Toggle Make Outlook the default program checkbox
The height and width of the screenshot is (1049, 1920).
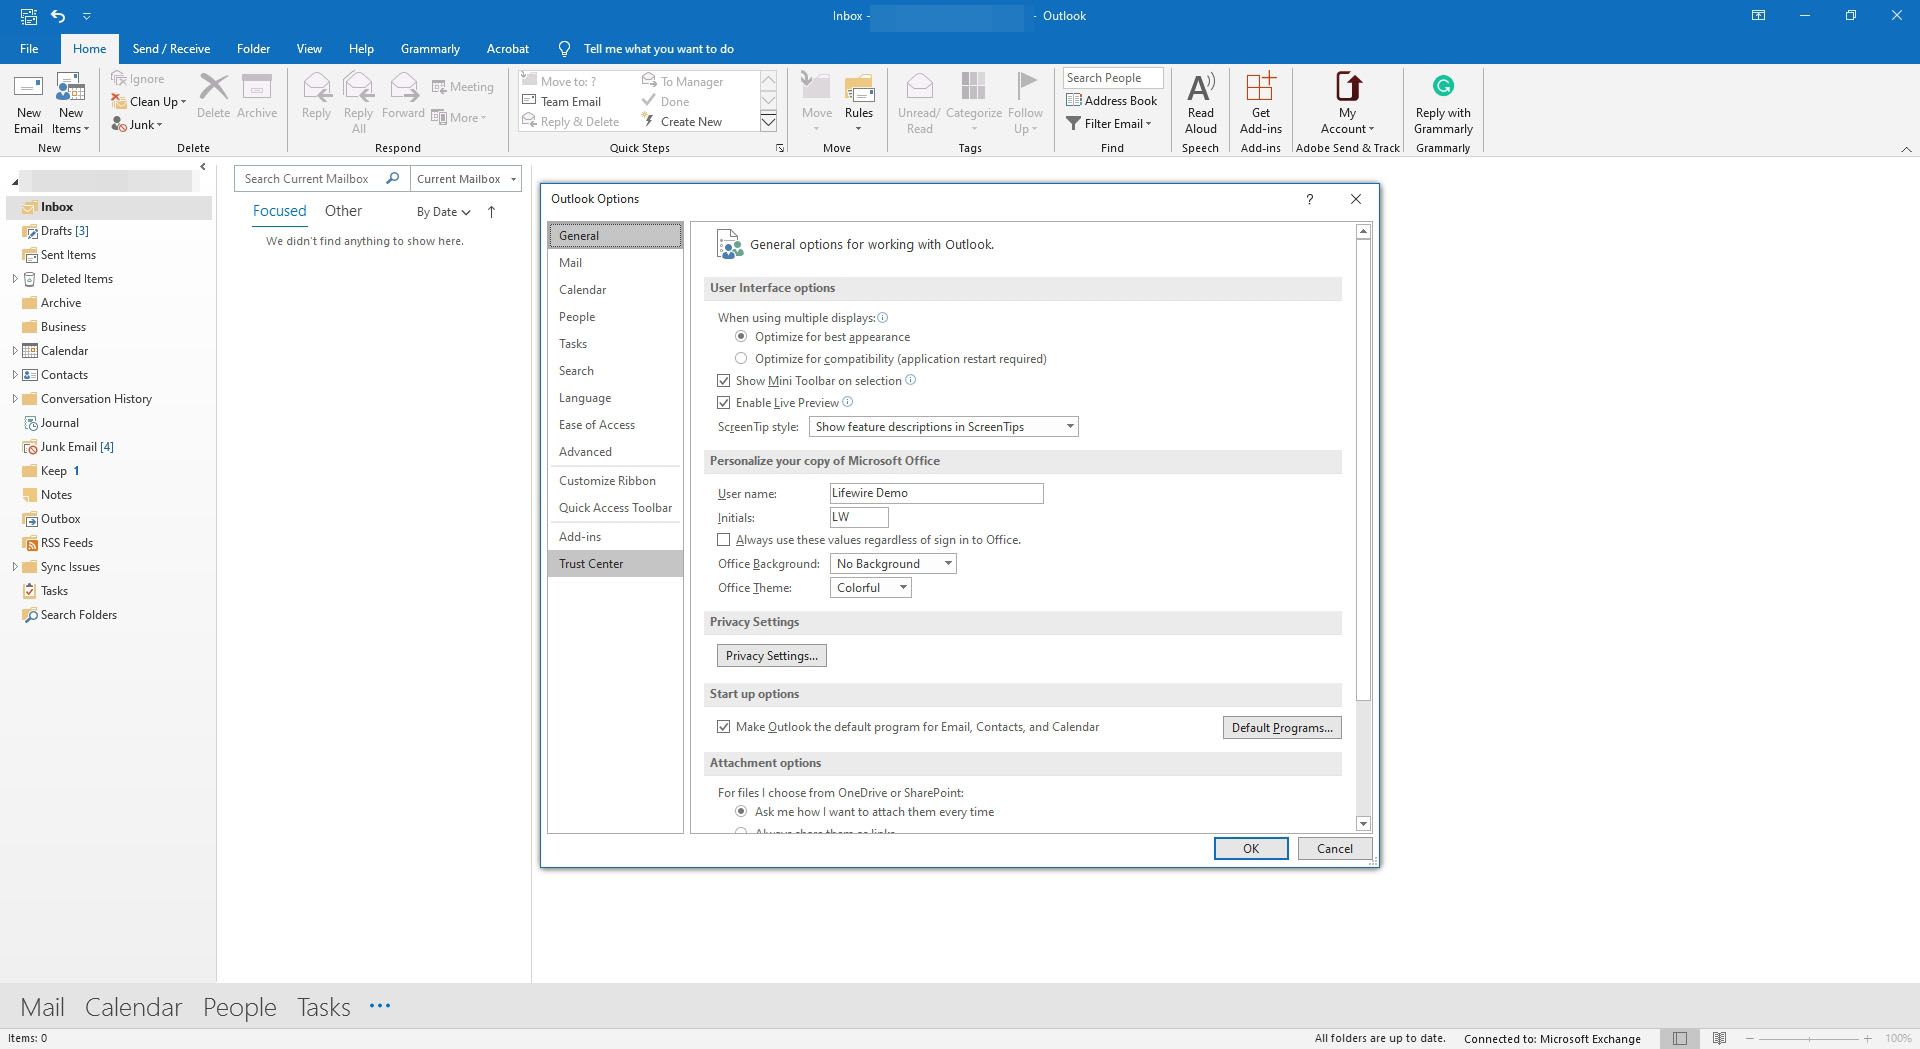tap(724, 727)
